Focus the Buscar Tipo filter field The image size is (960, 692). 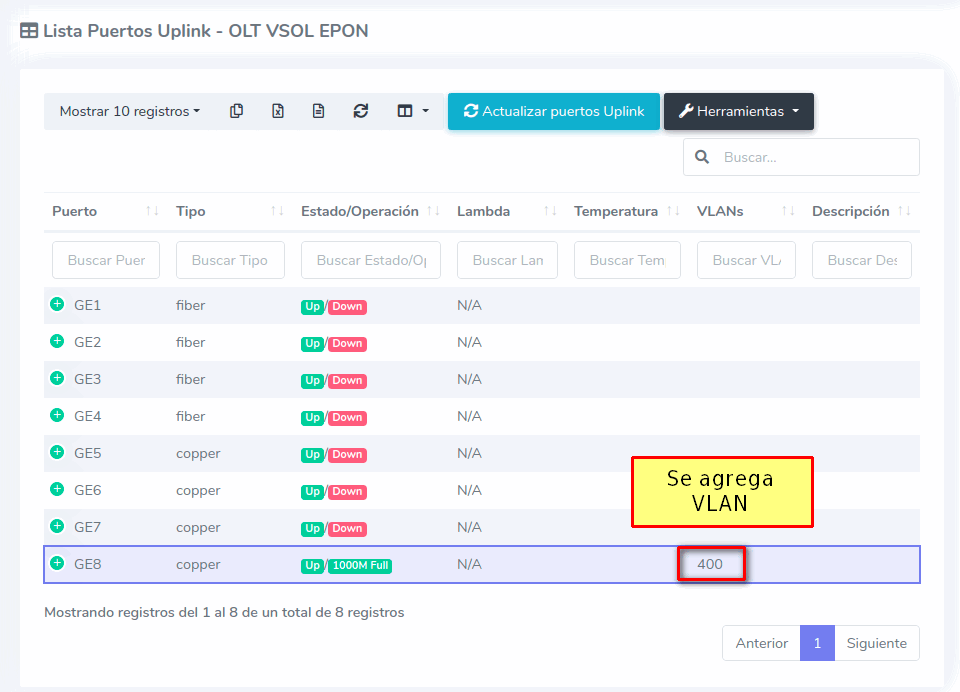point(230,260)
